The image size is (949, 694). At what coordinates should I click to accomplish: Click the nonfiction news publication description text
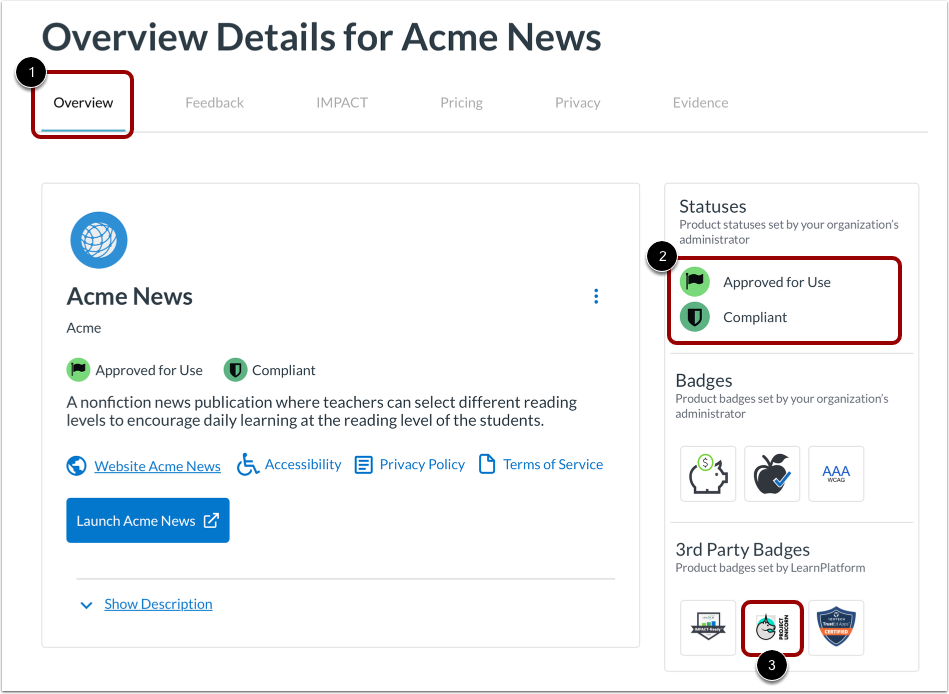pyautogui.click(x=321, y=411)
